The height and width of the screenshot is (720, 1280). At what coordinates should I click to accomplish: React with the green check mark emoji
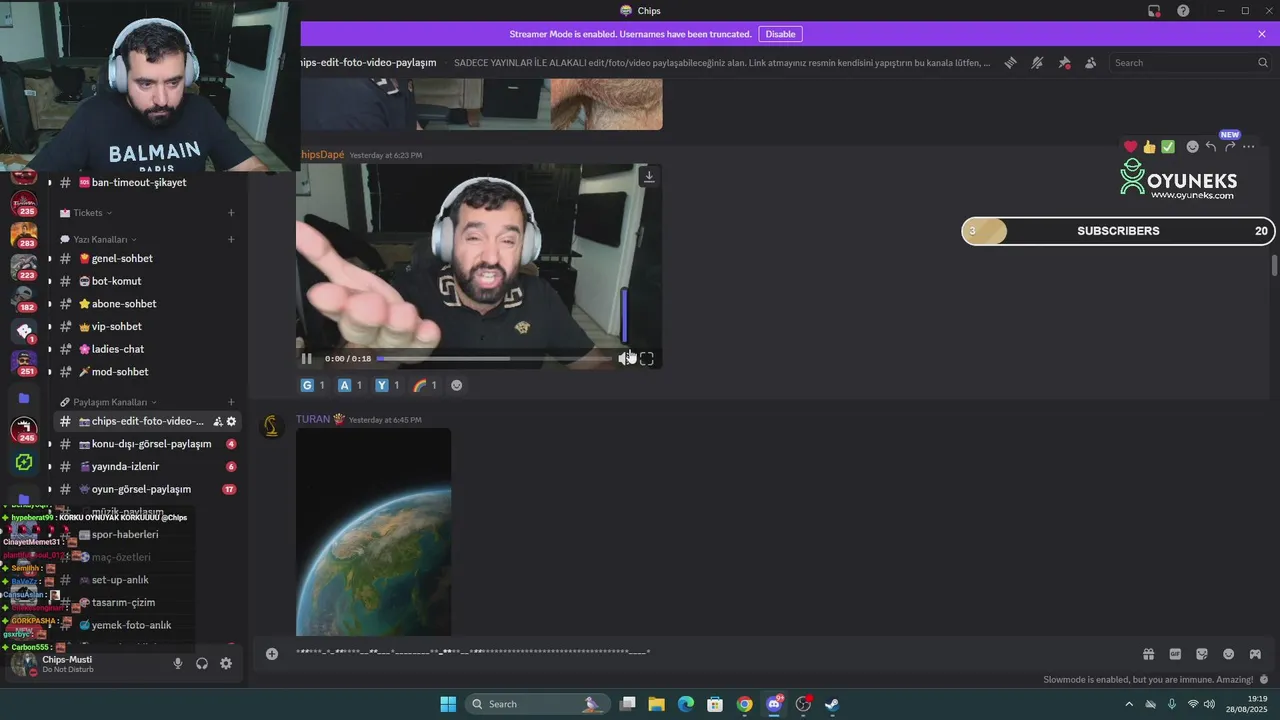point(1168,147)
